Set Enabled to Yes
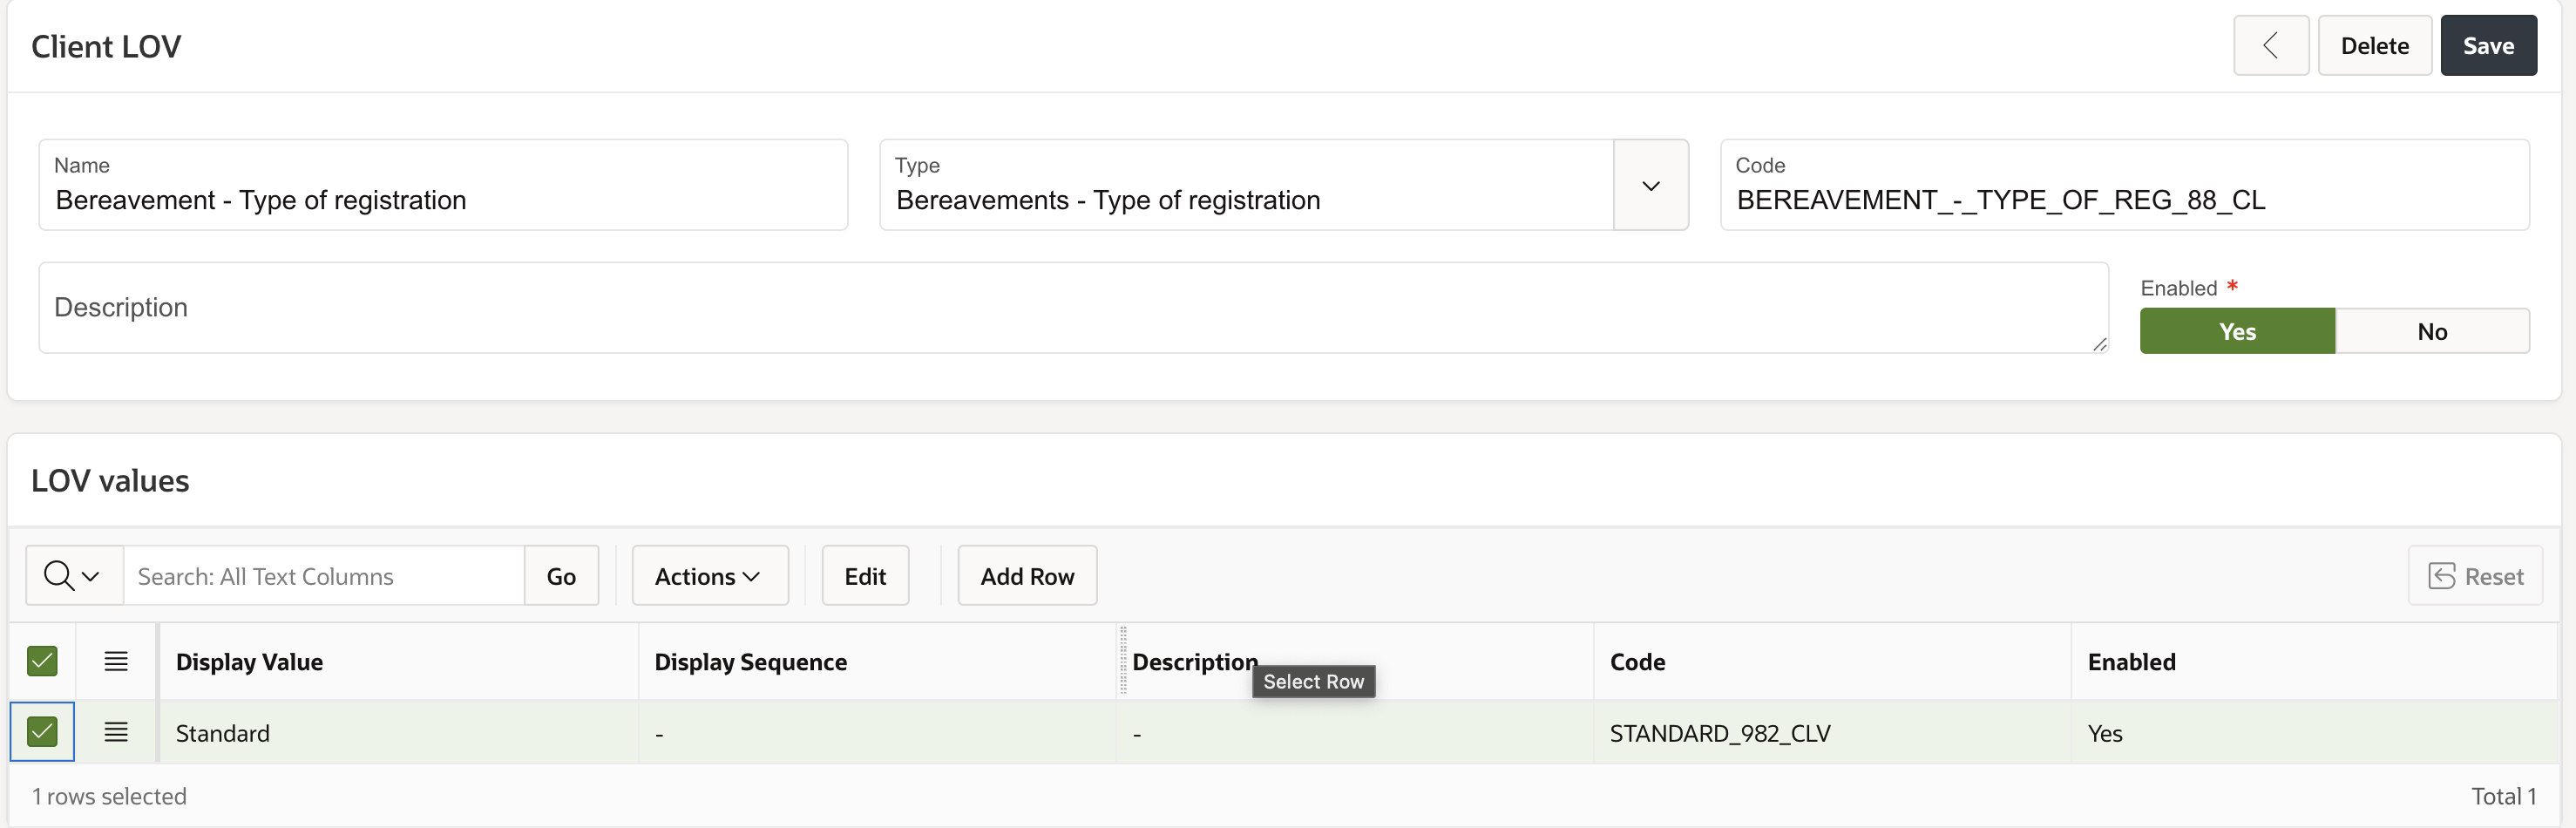This screenshot has width=2576, height=828. click(2236, 332)
